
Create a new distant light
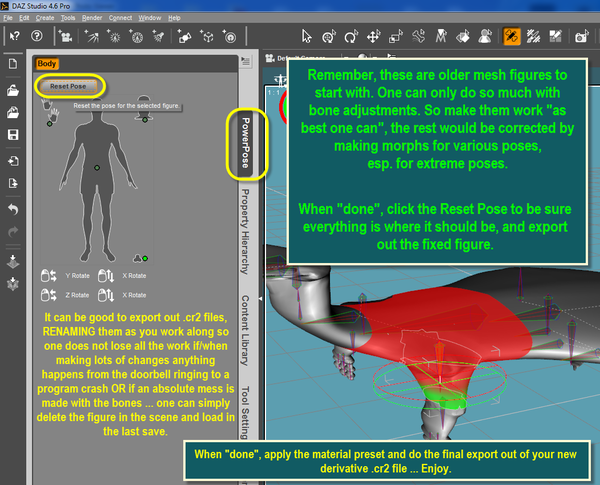[x=92, y=36]
